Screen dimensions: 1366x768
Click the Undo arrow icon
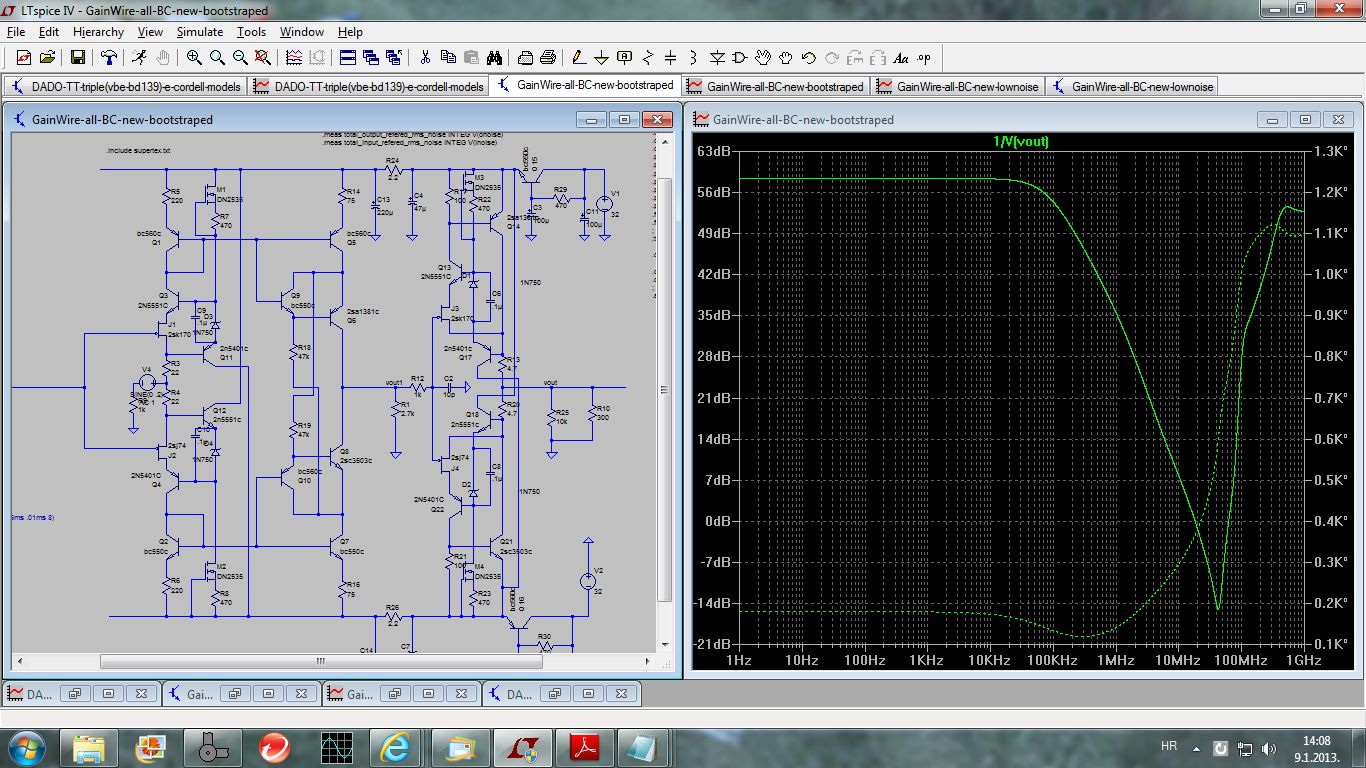809,57
